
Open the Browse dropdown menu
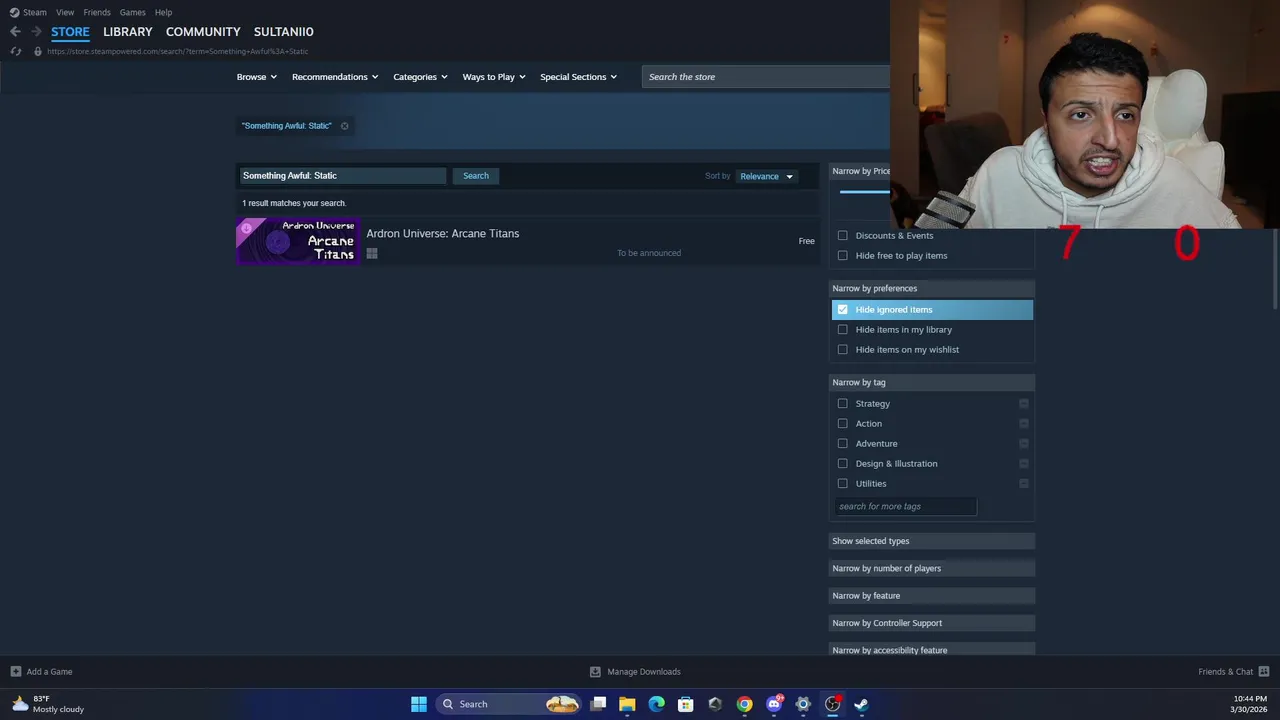click(x=257, y=77)
